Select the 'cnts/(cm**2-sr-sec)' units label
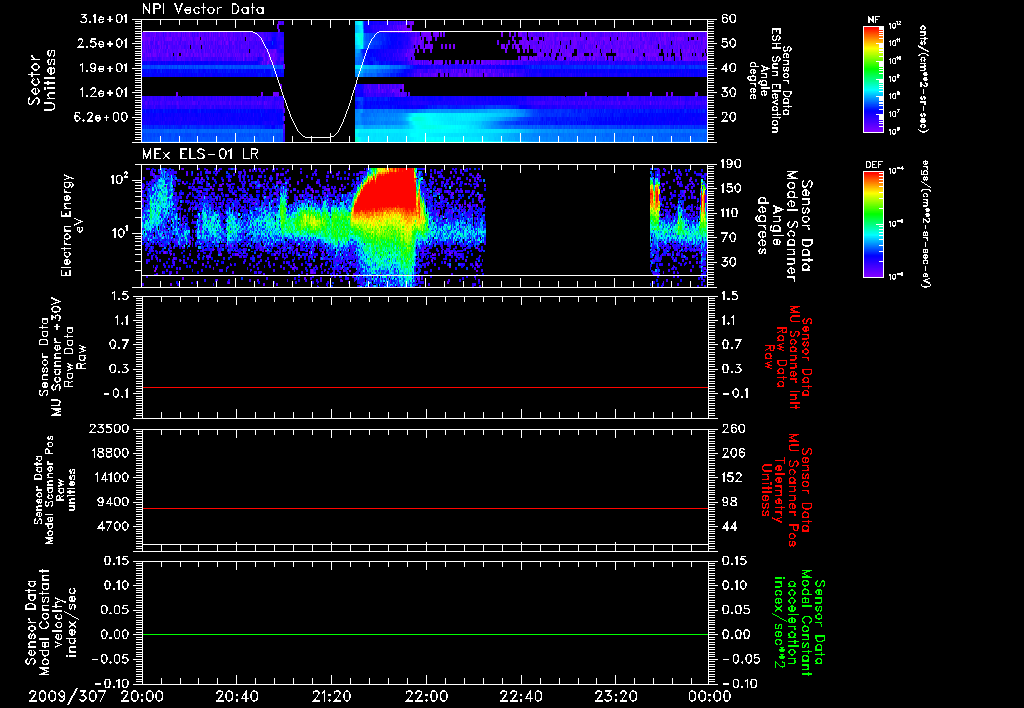The height and width of the screenshot is (708, 1024). 922,79
